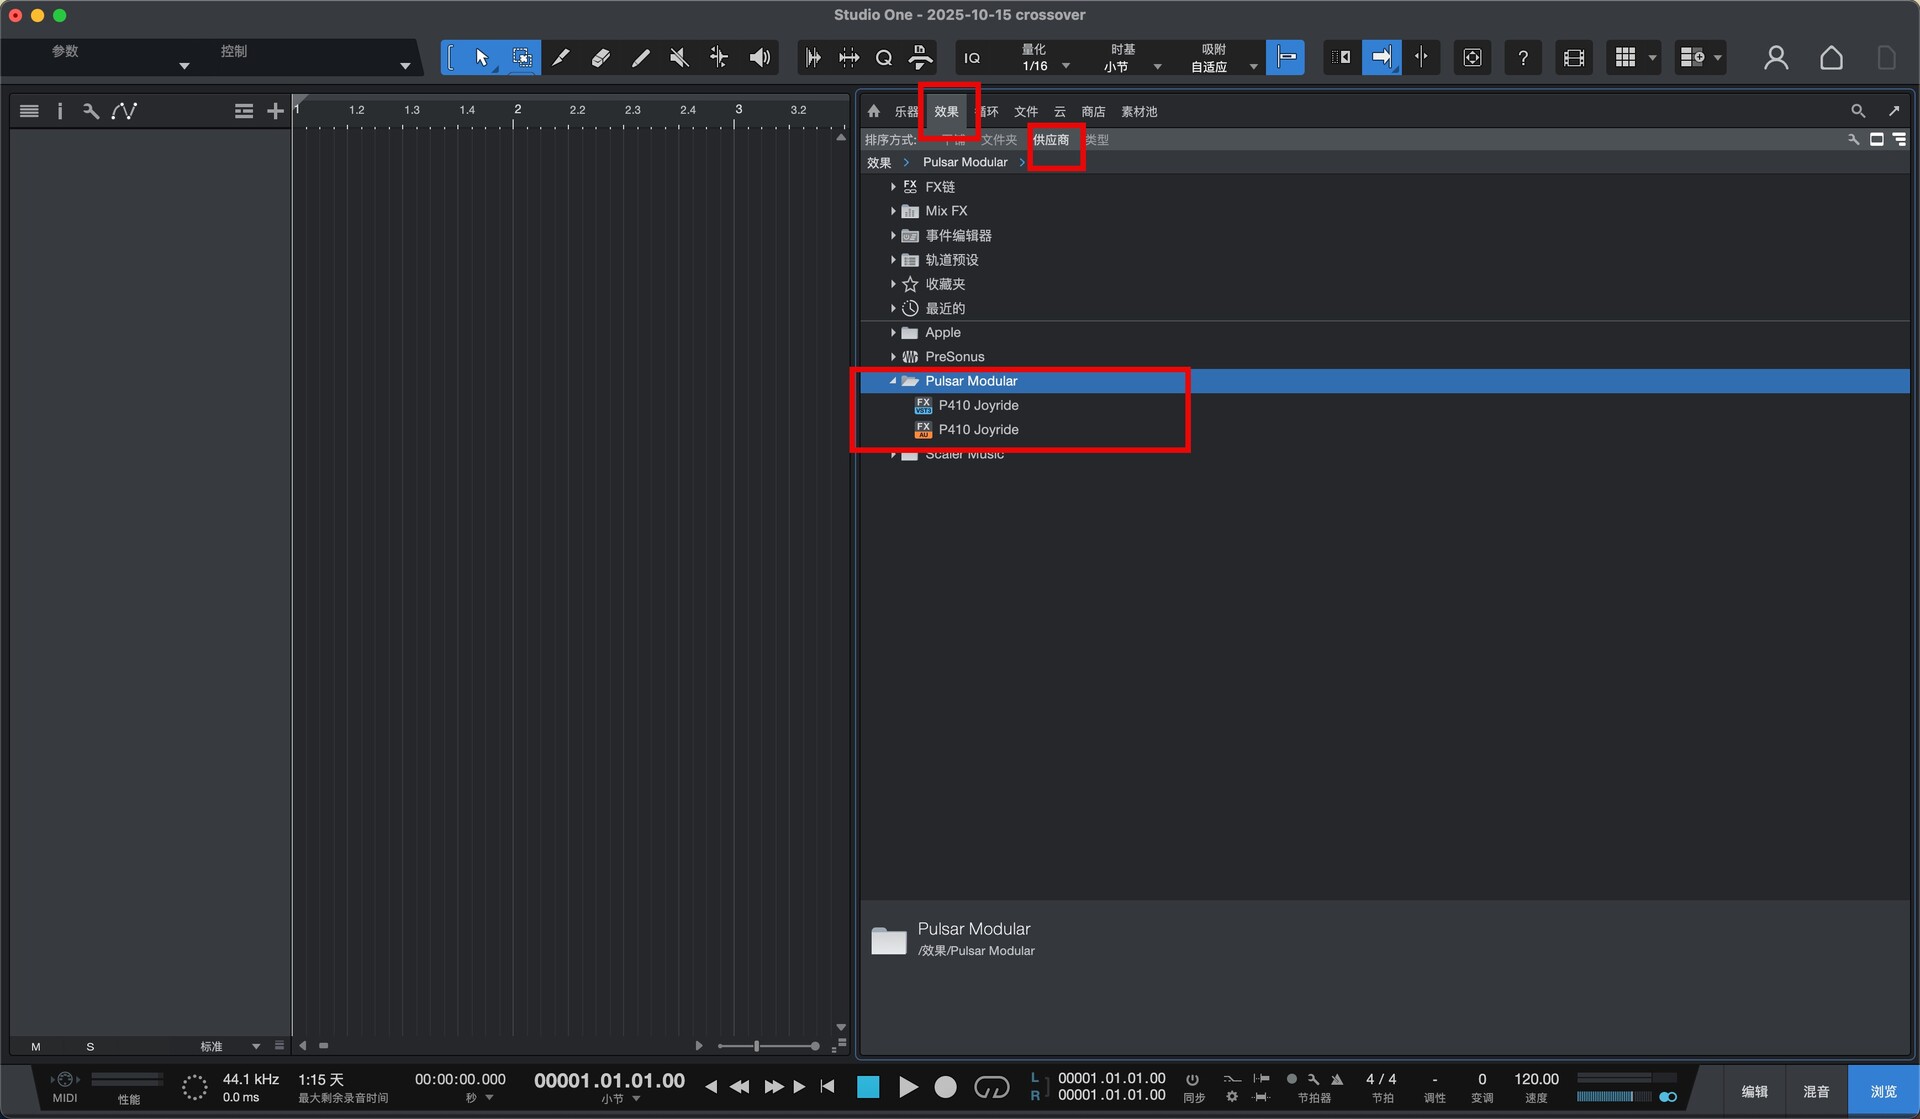Select the Mute tool
The height and width of the screenshot is (1119, 1920).
click(679, 58)
